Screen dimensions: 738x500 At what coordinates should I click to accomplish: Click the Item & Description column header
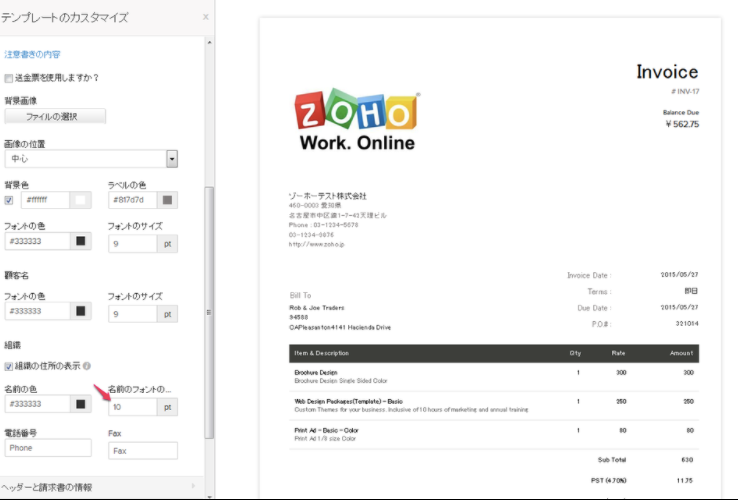click(321, 353)
